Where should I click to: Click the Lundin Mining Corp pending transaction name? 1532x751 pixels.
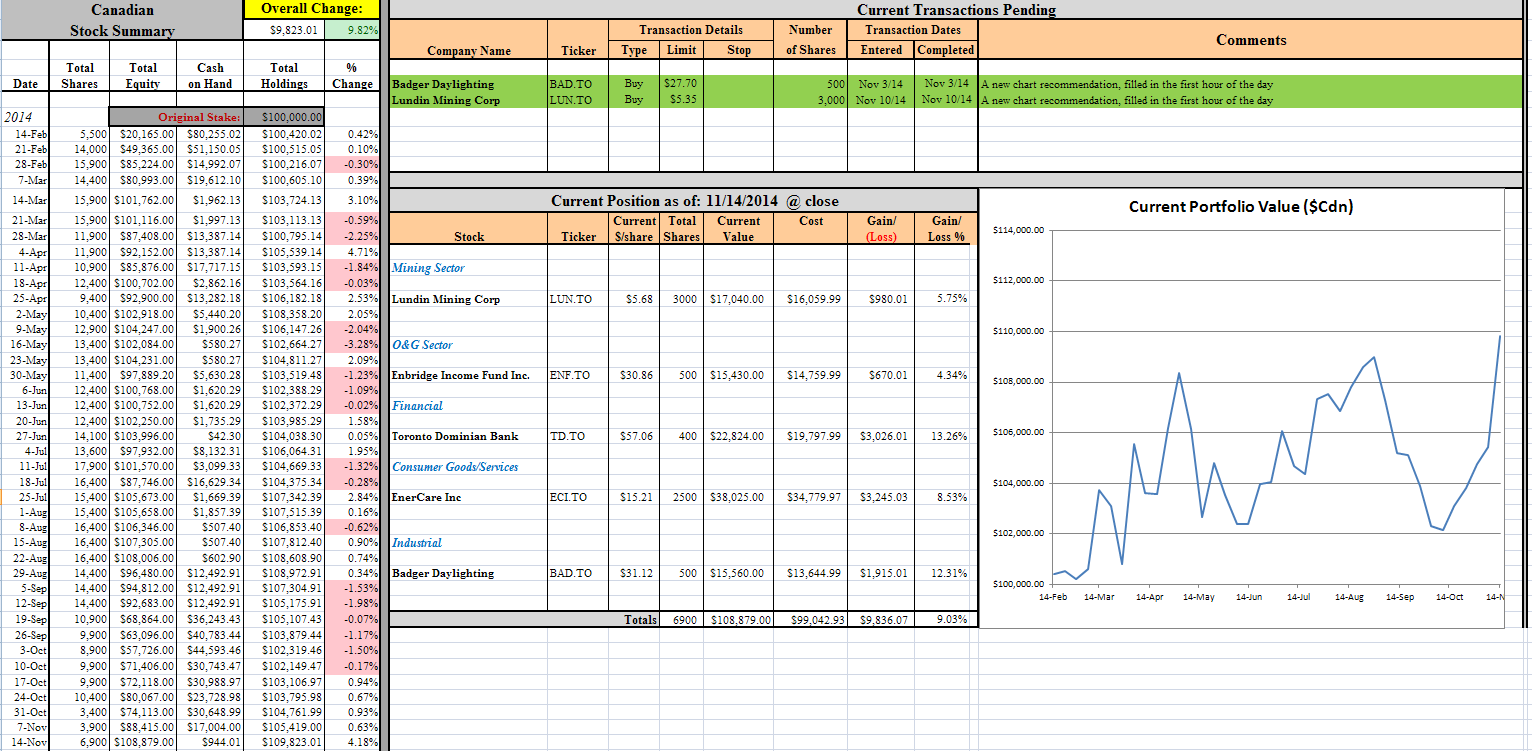(445, 100)
